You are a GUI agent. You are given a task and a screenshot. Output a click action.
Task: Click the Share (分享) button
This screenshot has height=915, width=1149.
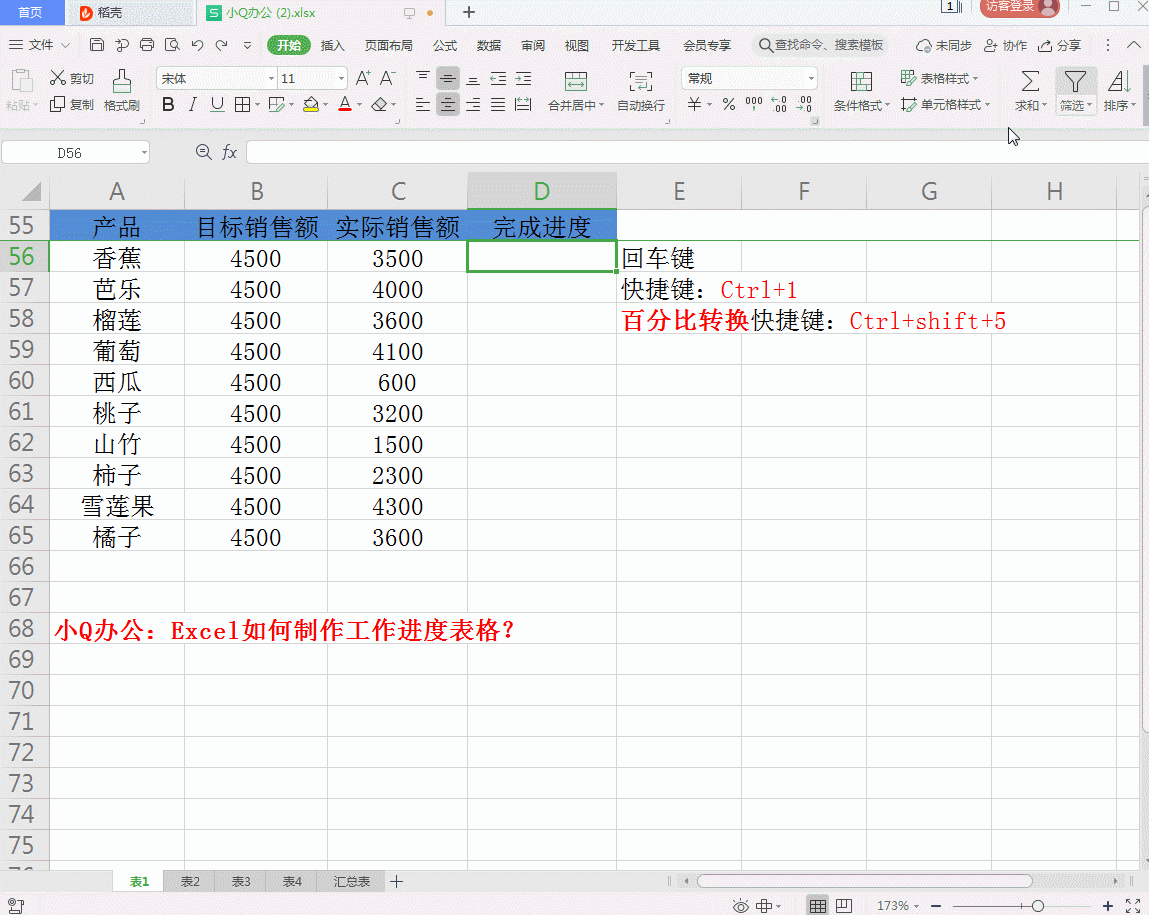1060,45
